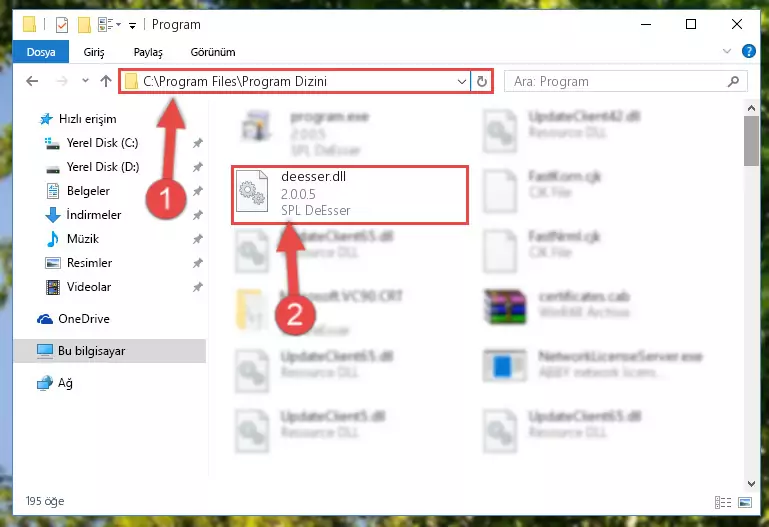Click the vertical scrollbar thumb
The width and height of the screenshot is (769, 527).
(x=751, y=141)
